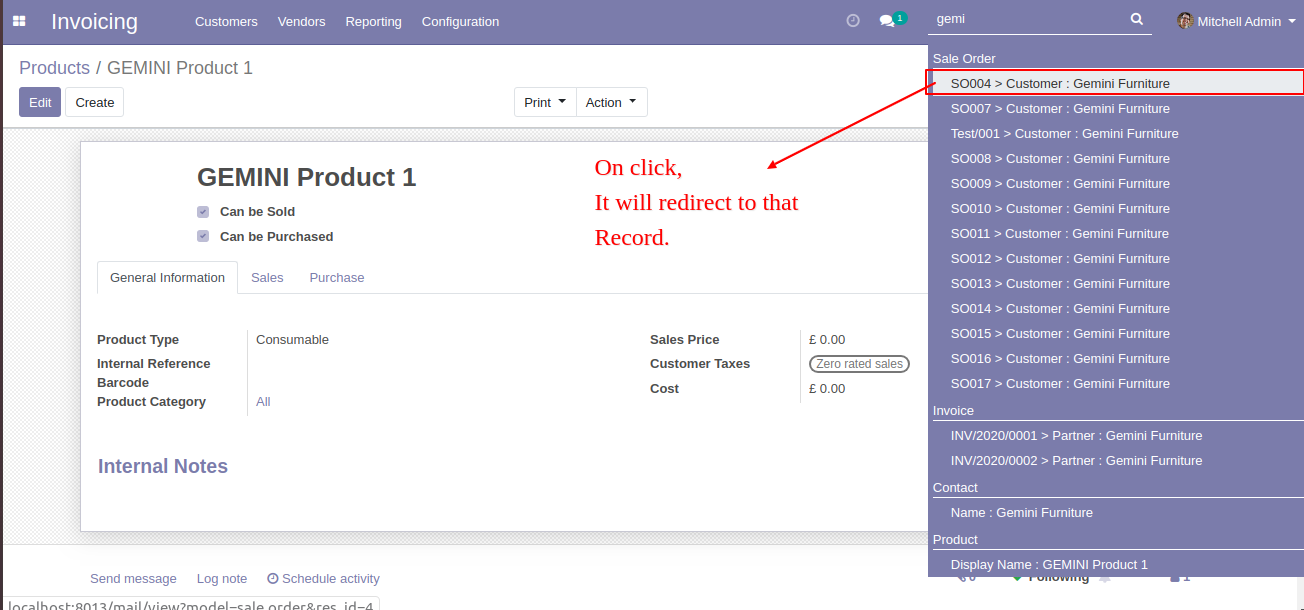Open Mitchell Admin user menu arrow

click(x=1292, y=21)
